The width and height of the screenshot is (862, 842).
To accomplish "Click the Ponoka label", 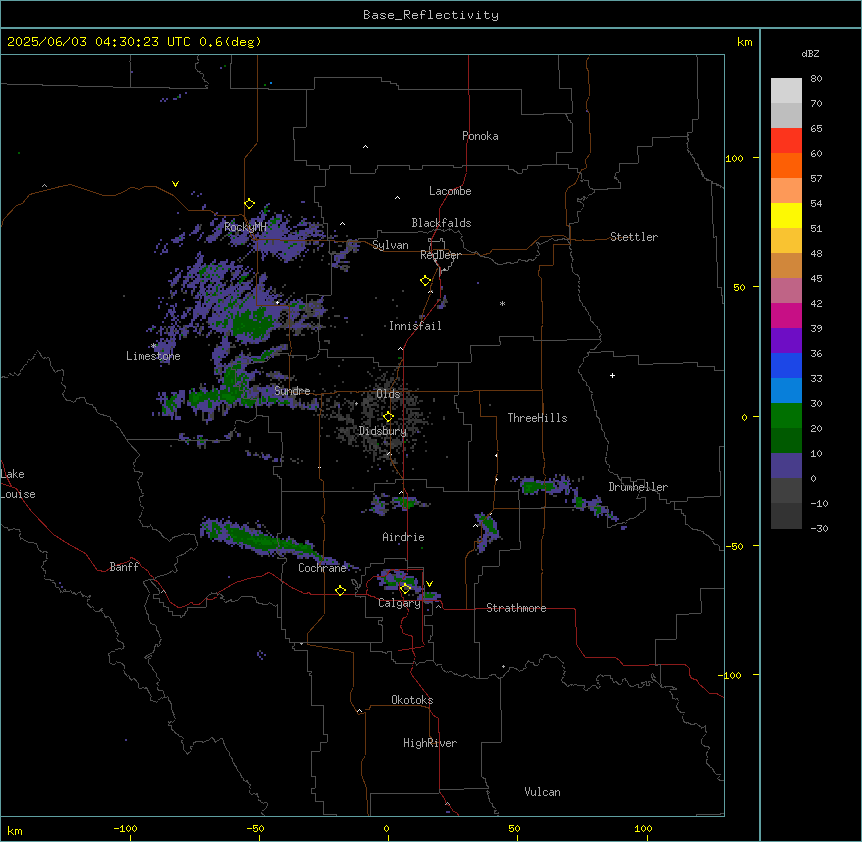I will click(x=480, y=136).
